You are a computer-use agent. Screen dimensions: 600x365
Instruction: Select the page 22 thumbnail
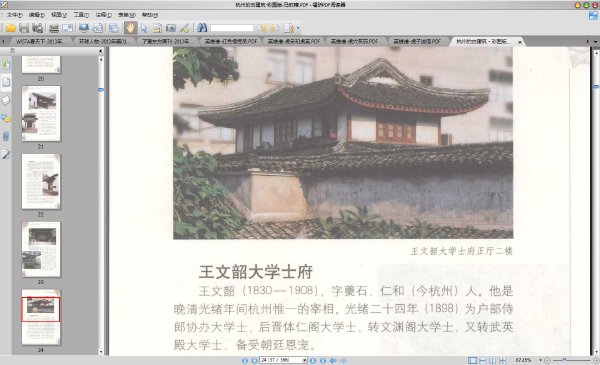point(41,181)
